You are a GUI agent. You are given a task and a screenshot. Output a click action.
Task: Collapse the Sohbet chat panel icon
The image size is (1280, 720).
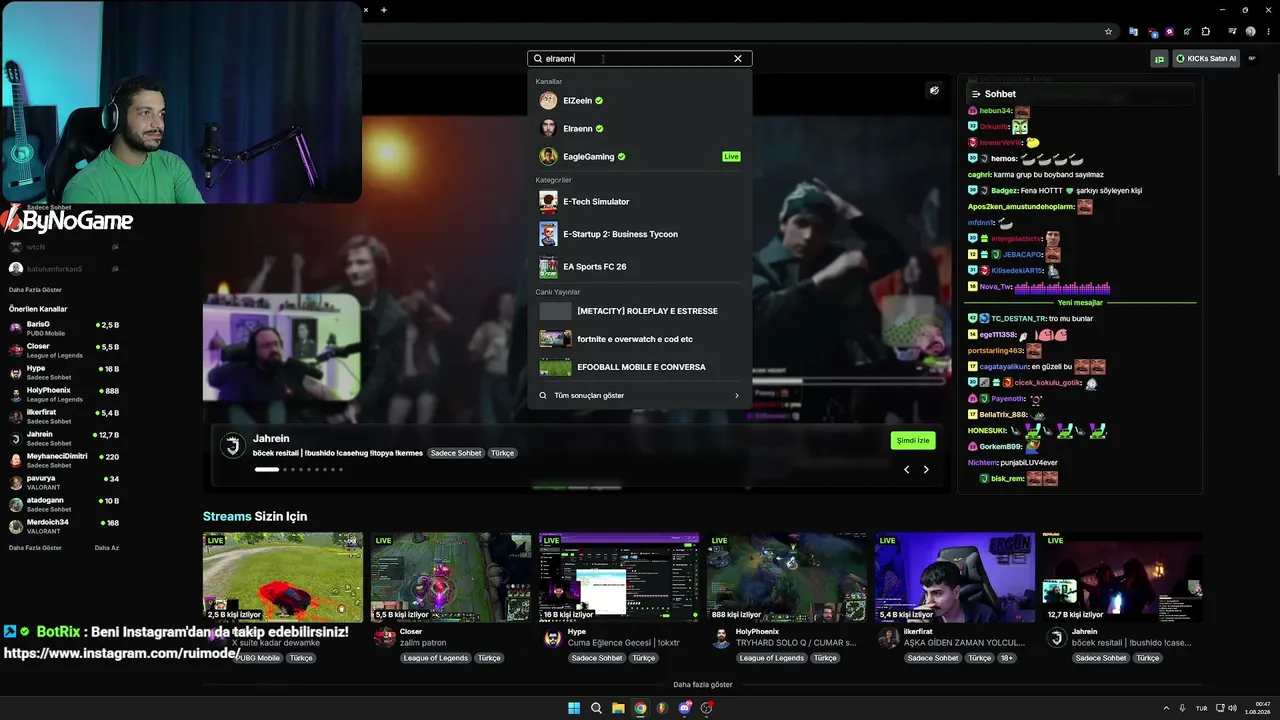pos(976,94)
